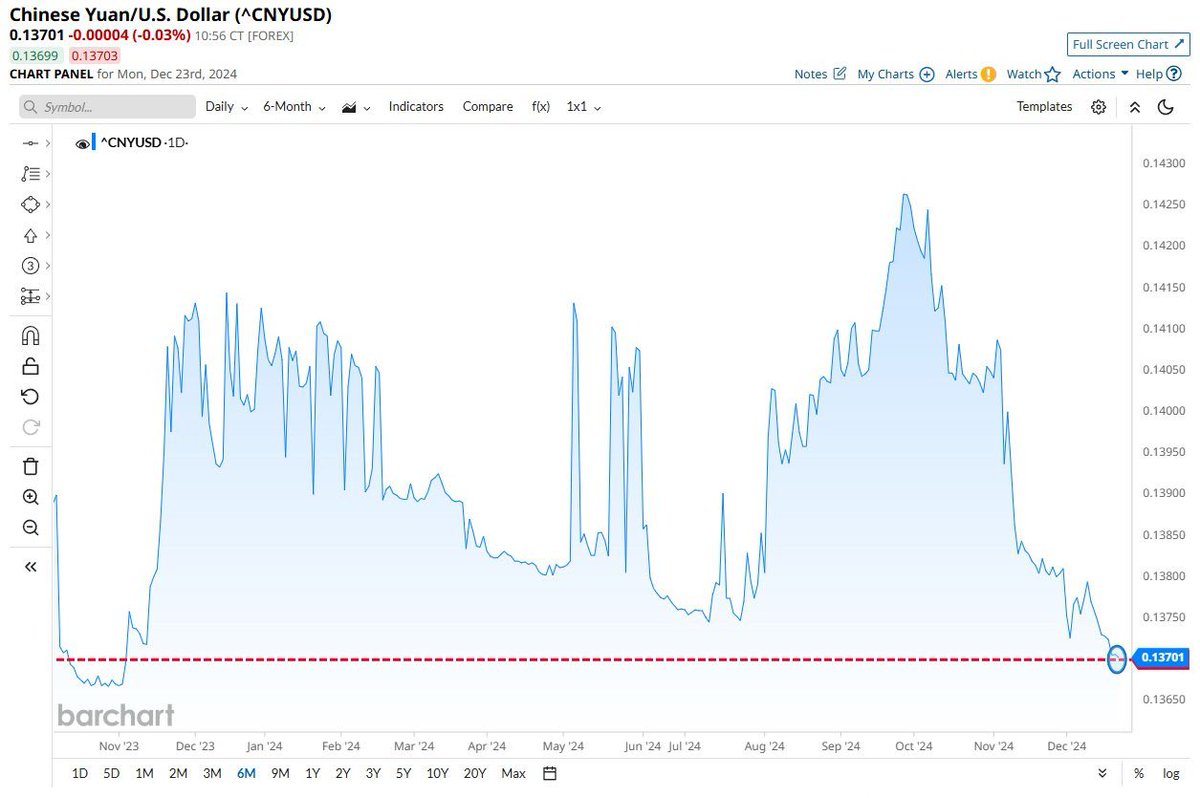1200x798 pixels.
Task: Click the ^CNYUSD blue color bar
Action: click(x=94, y=143)
